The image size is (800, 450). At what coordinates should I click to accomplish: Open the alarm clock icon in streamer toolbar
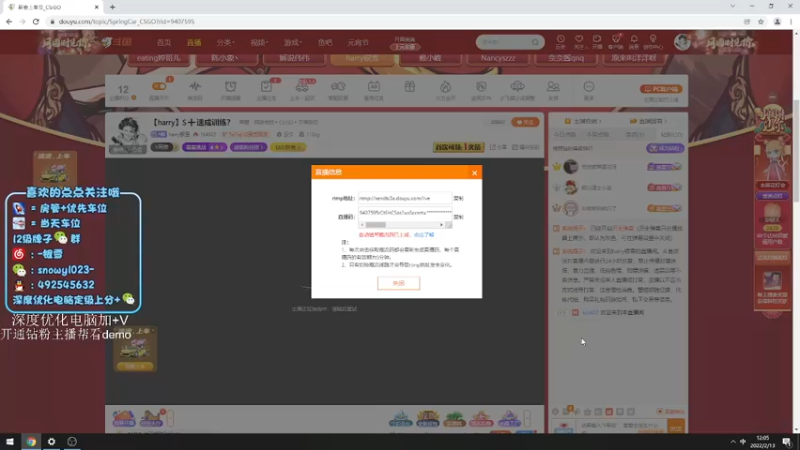coord(231,87)
